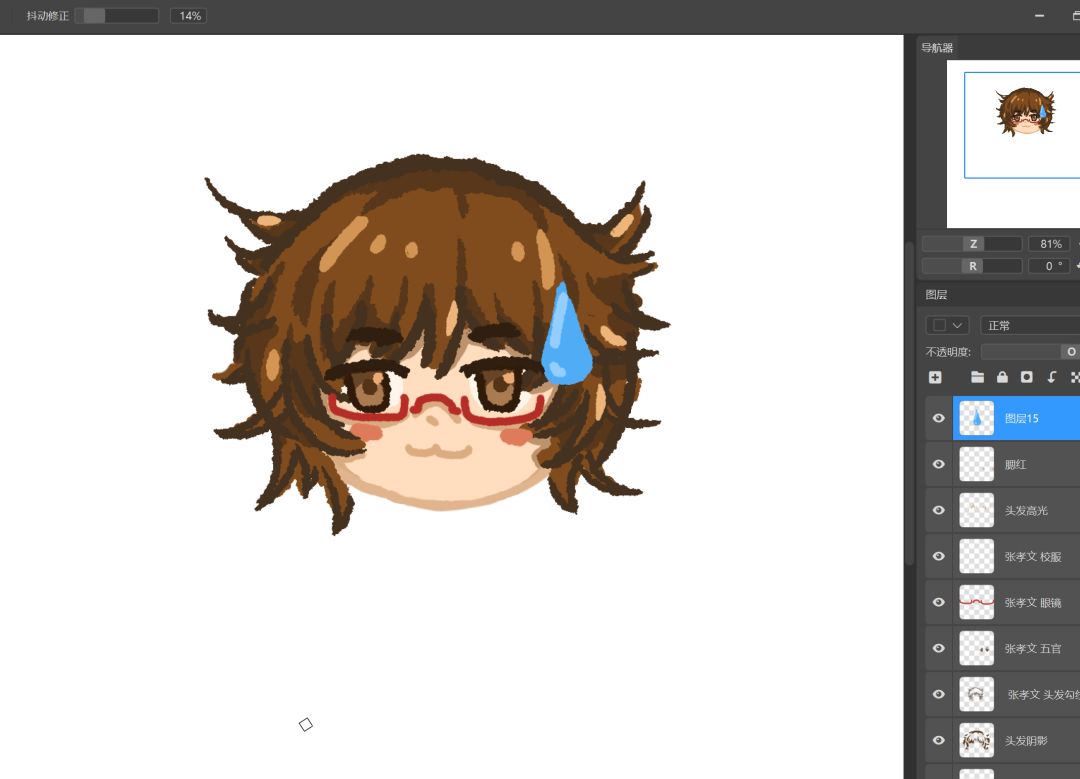Click the navigator canvas preview thumbnail
1080x779 pixels.
(x=1013, y=143)
